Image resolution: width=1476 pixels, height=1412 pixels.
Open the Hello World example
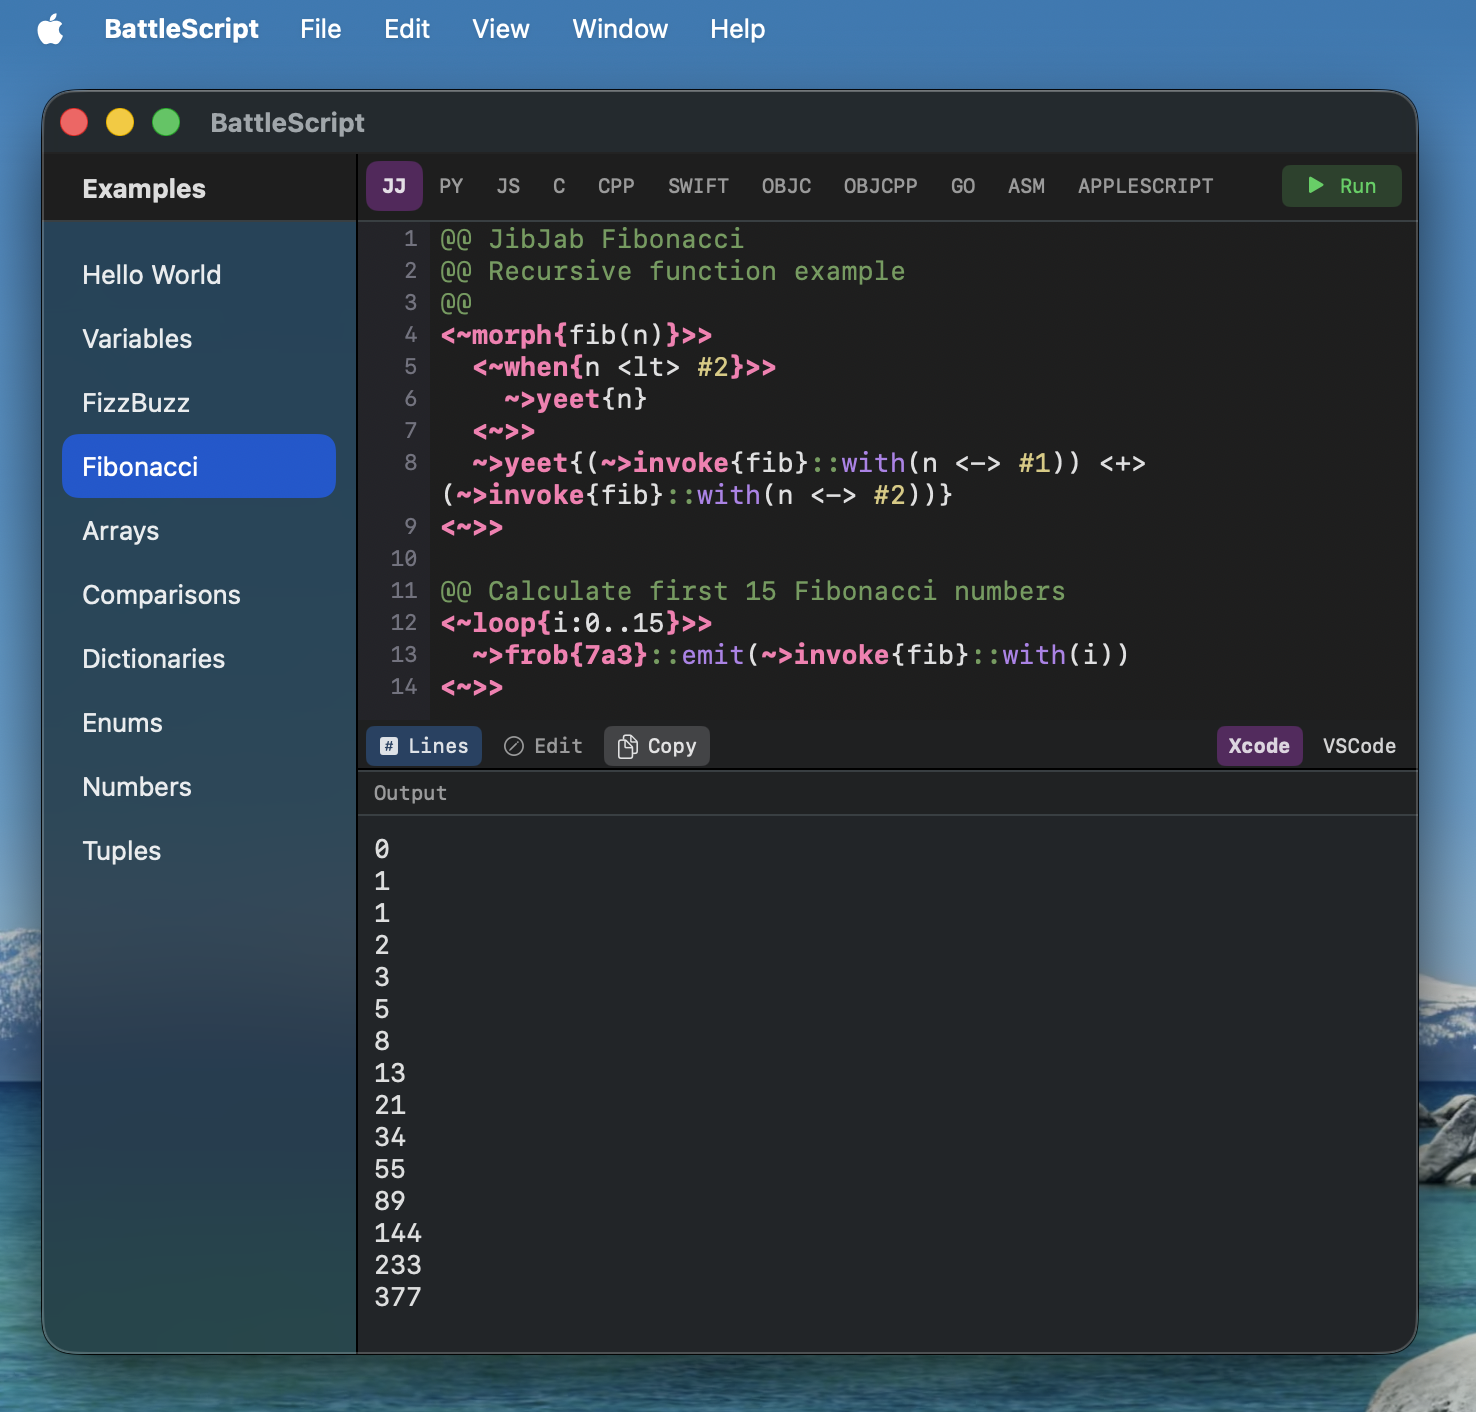pyautogui.click(x=151, y=275)
